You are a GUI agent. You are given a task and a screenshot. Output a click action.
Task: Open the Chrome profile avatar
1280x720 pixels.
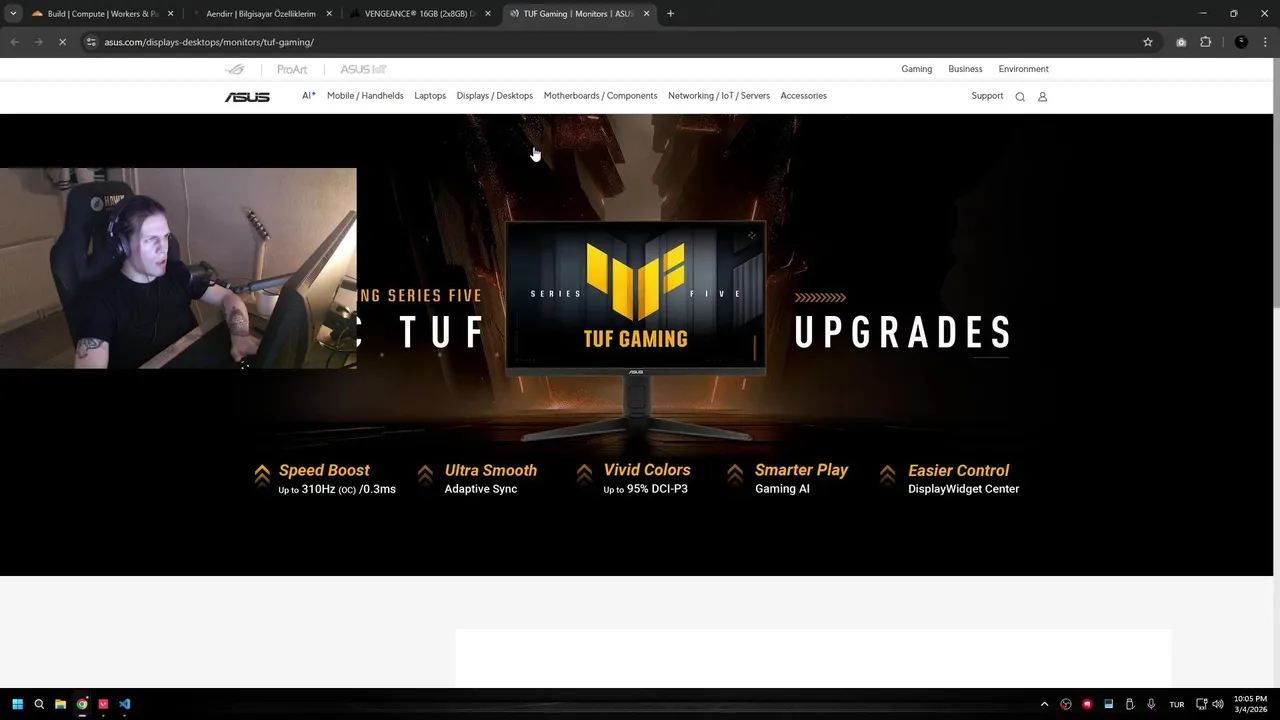click(x=1241, y=42)
